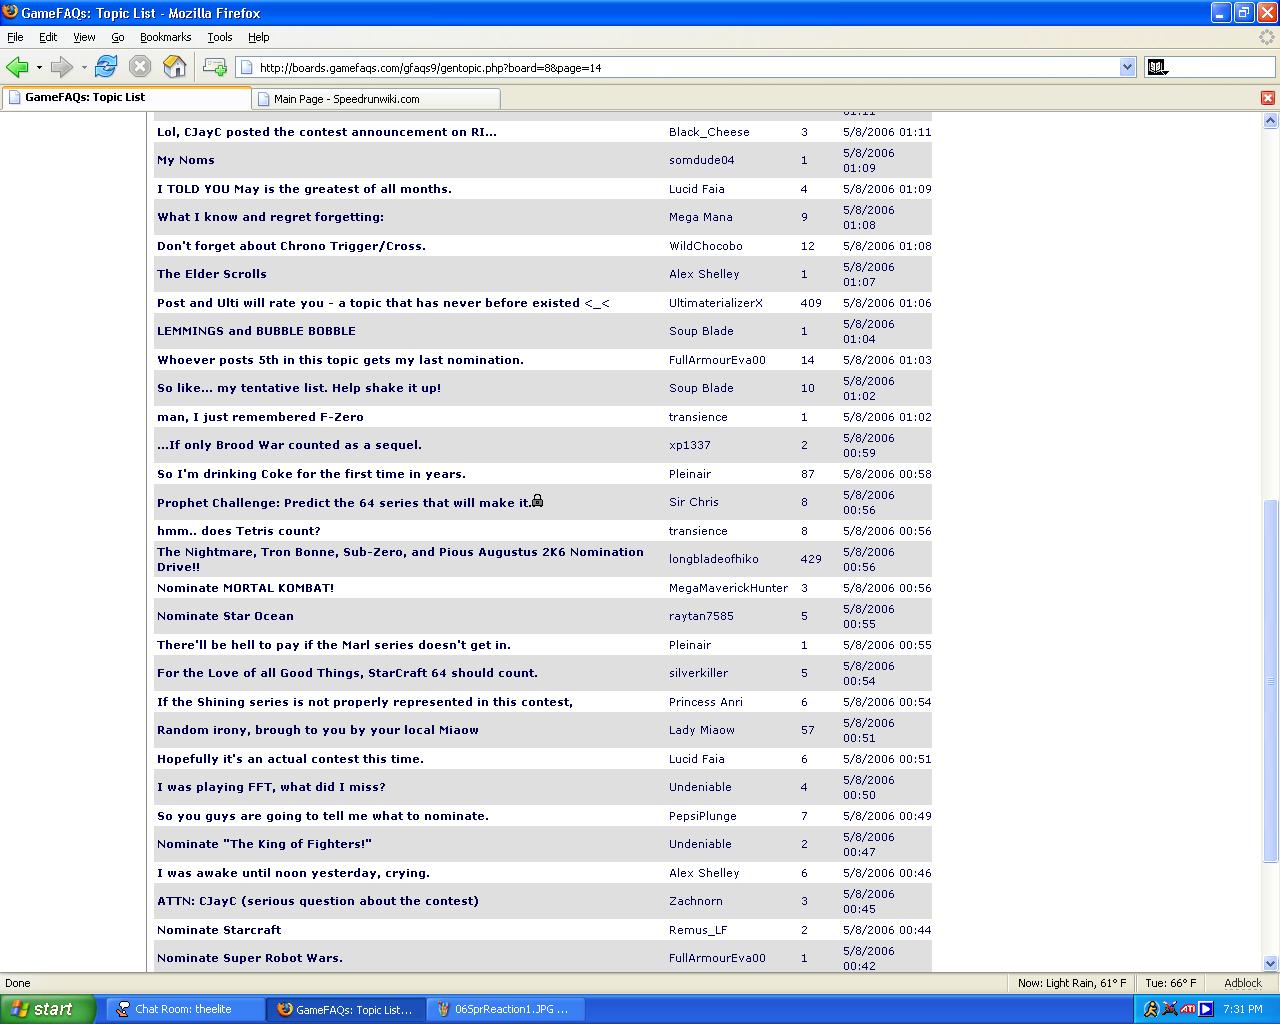Open 'hmm.. does Tetris count?' topic
The width and height of the screenshot is (1280, 1024).
point(238,531)
